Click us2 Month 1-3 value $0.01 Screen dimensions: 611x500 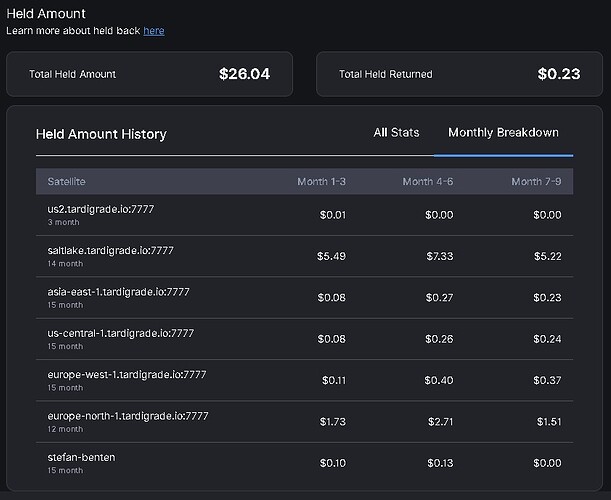[x=333, y=215]
